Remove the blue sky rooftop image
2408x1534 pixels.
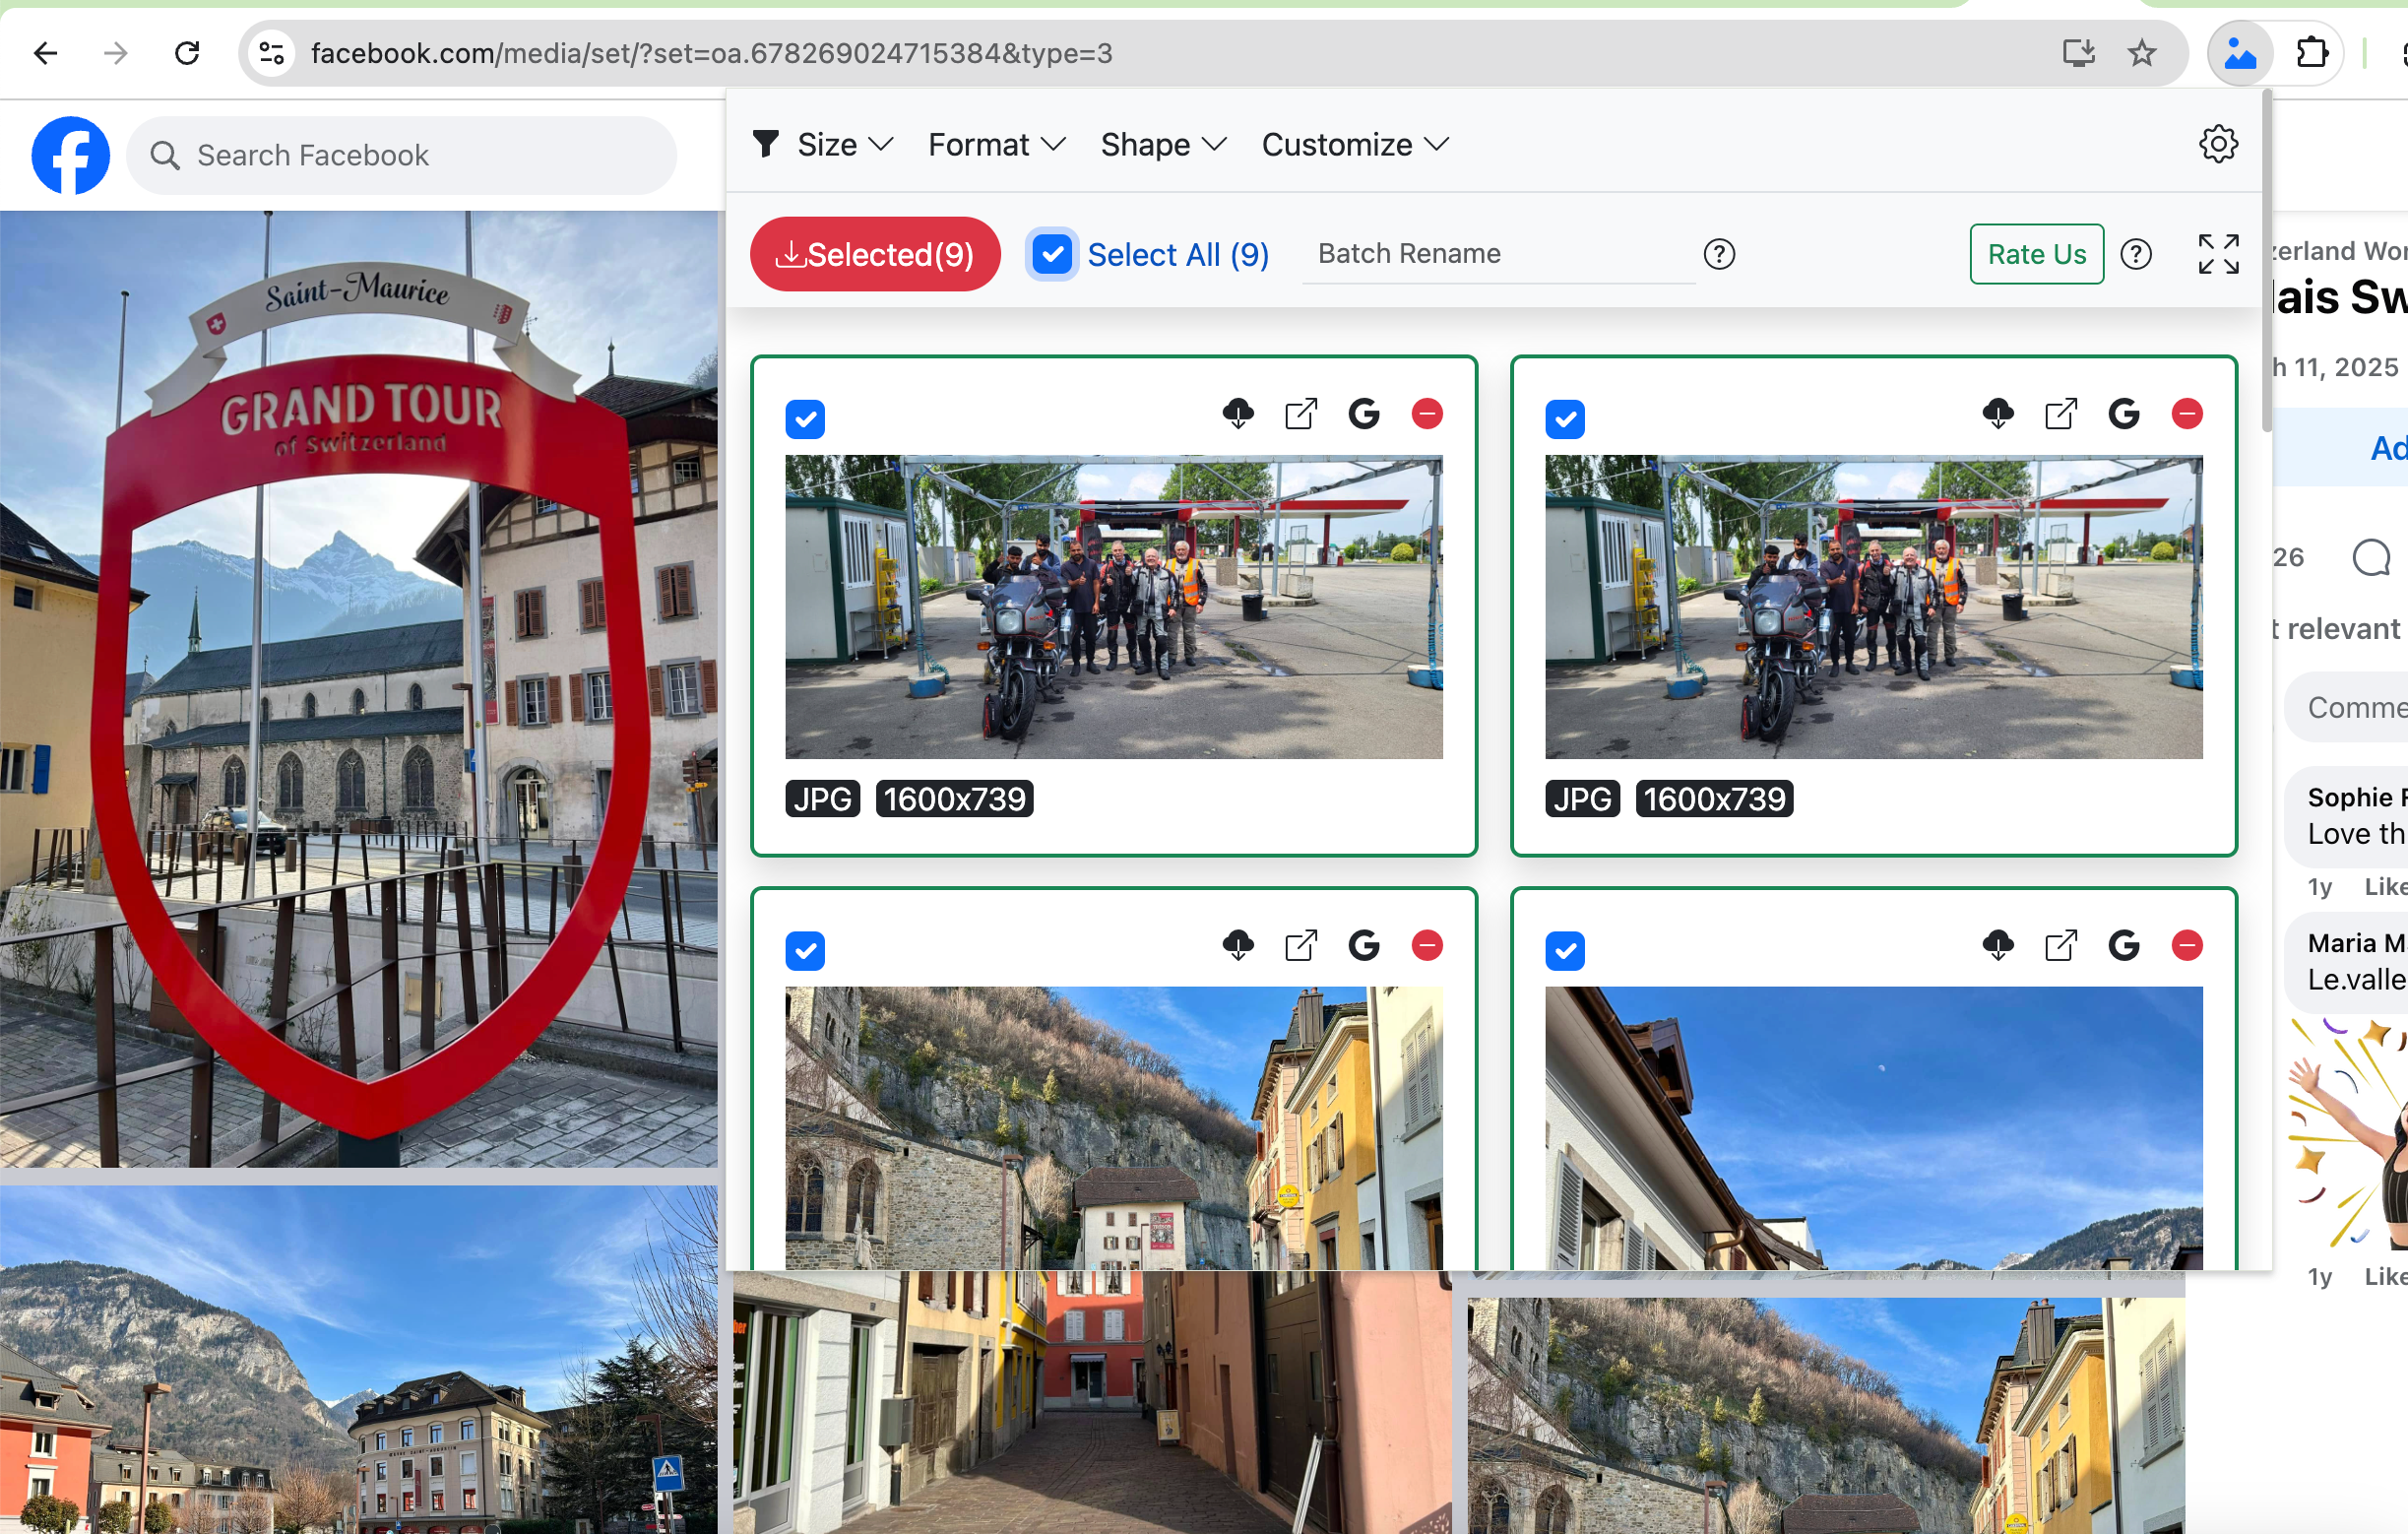pos(2187,945)
